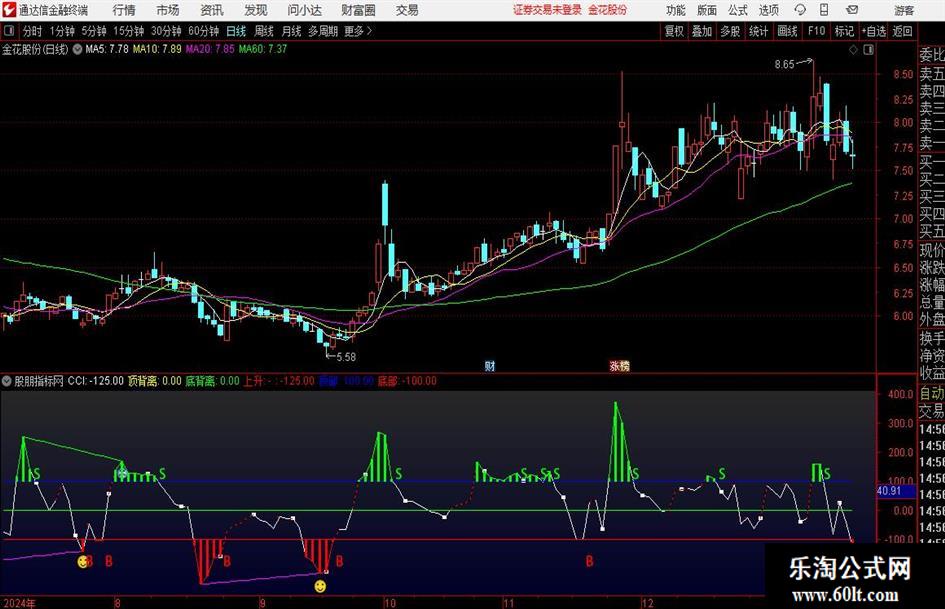Click the MA20: 7.85 indicator value

point(210,49)
